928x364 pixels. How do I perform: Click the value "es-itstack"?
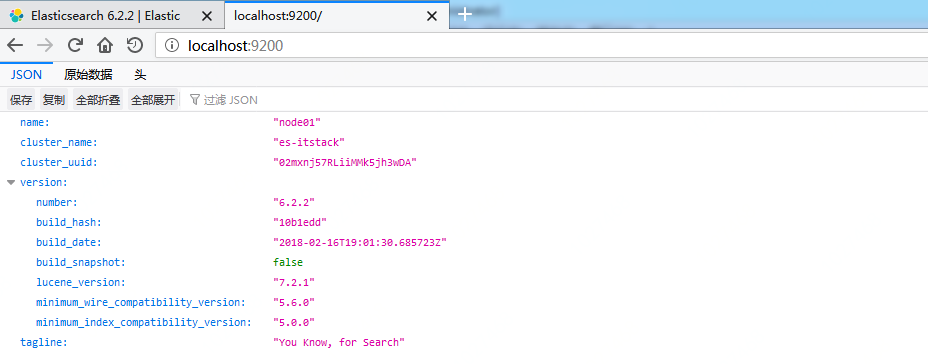[x=308, y=142]
